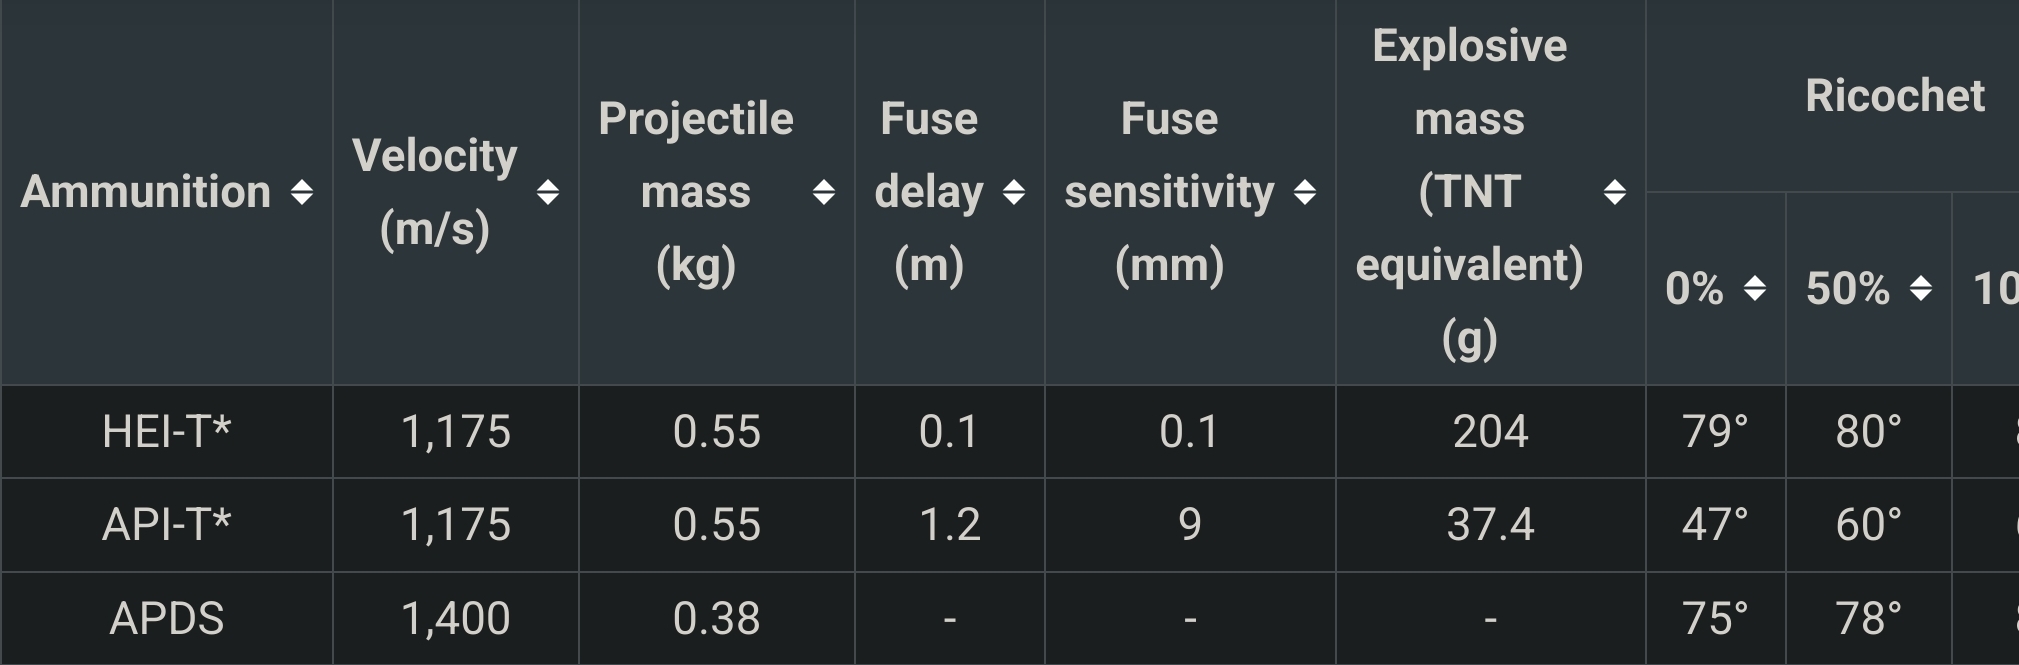Image resolution: width=2019 pixels, height=665 pixels.
Task: Sort table by Ammunition column arrow icon
Action: coord(302,192)
